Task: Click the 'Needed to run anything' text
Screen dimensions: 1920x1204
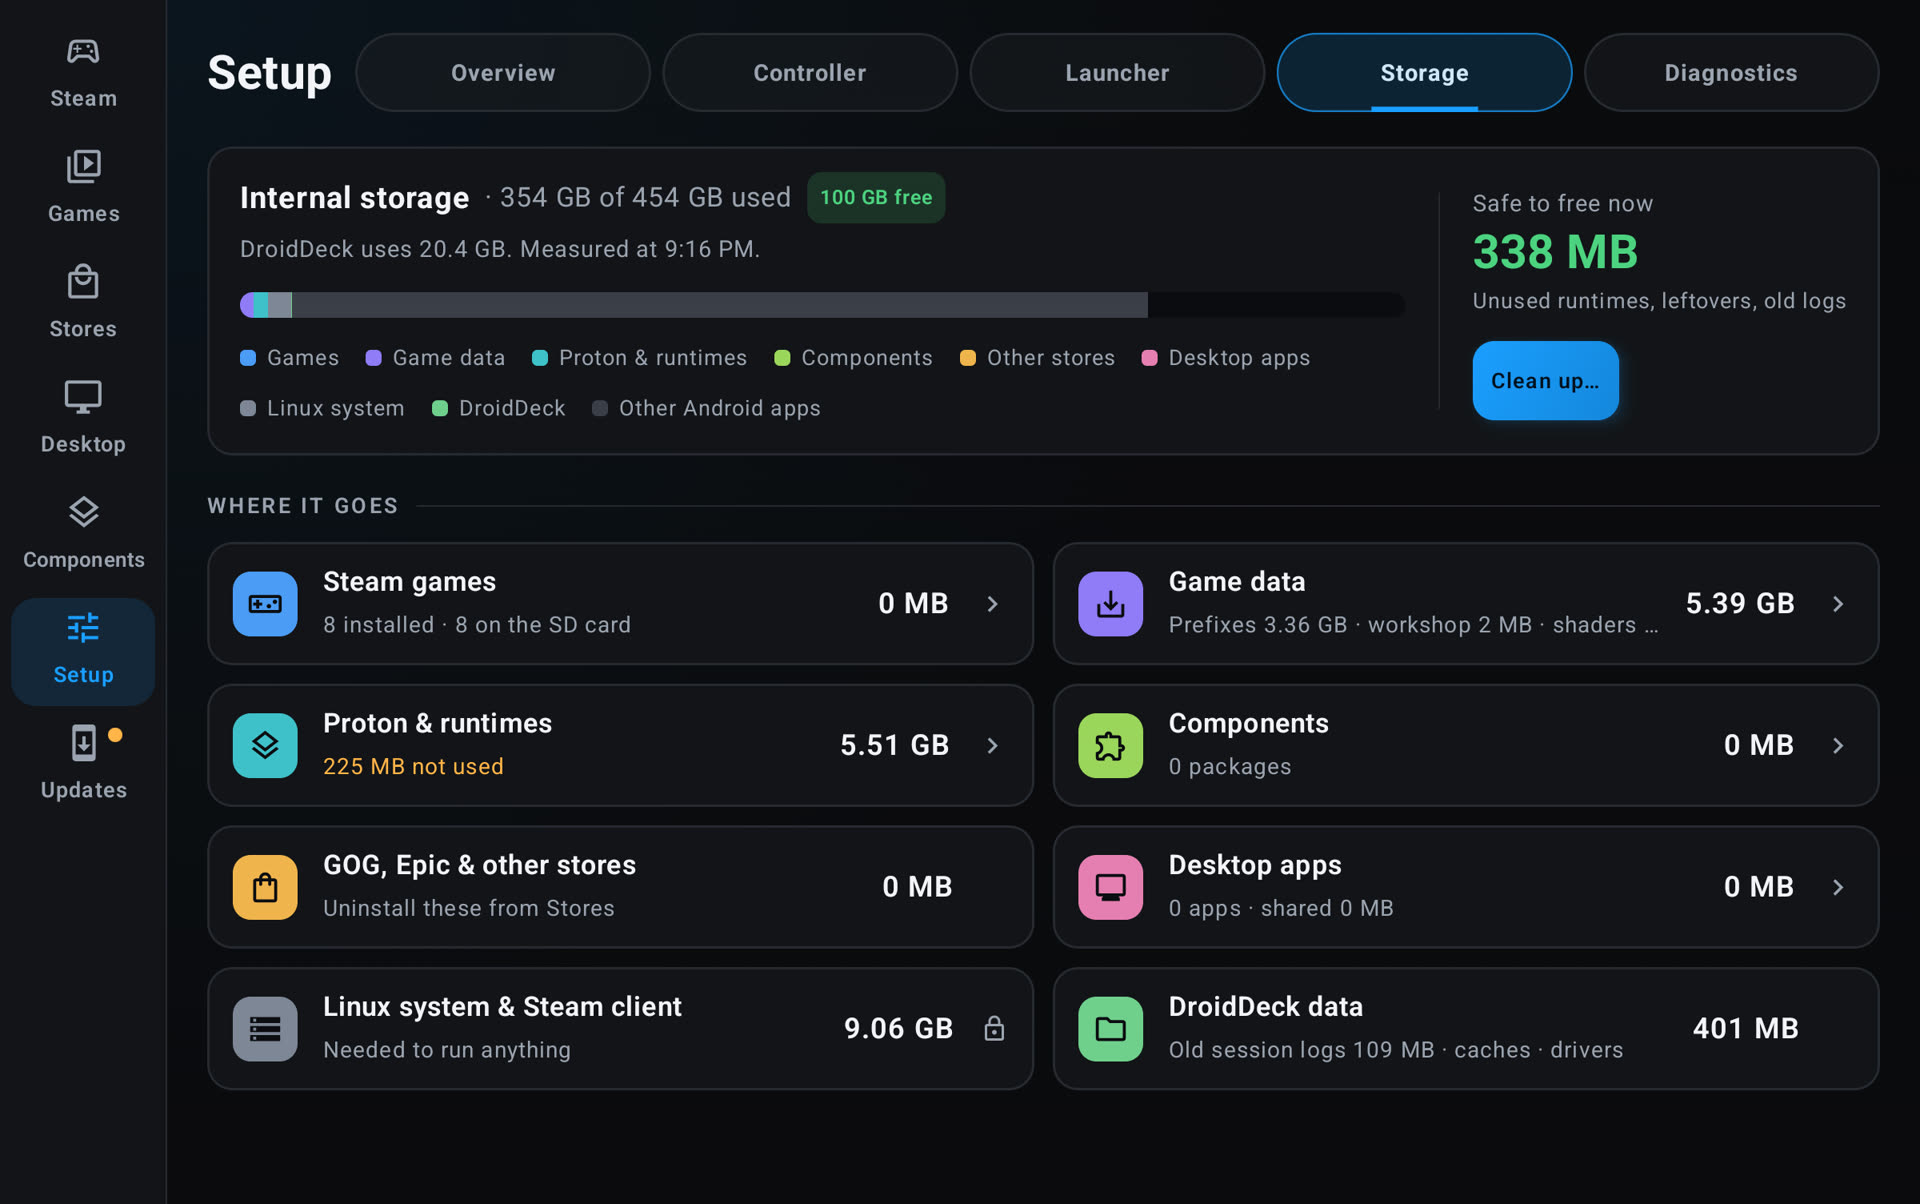Action: (x=447, y=1050)
